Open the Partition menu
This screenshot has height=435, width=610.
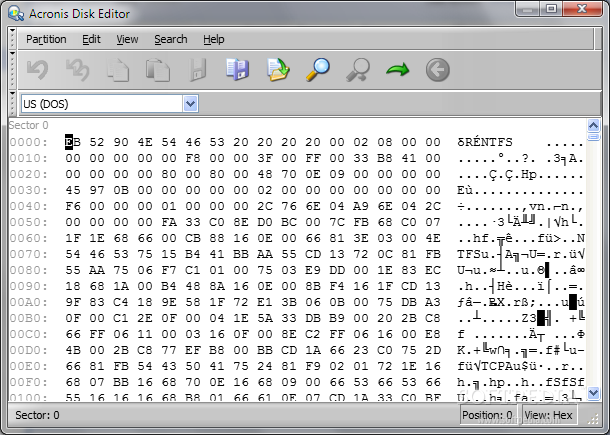46,39
